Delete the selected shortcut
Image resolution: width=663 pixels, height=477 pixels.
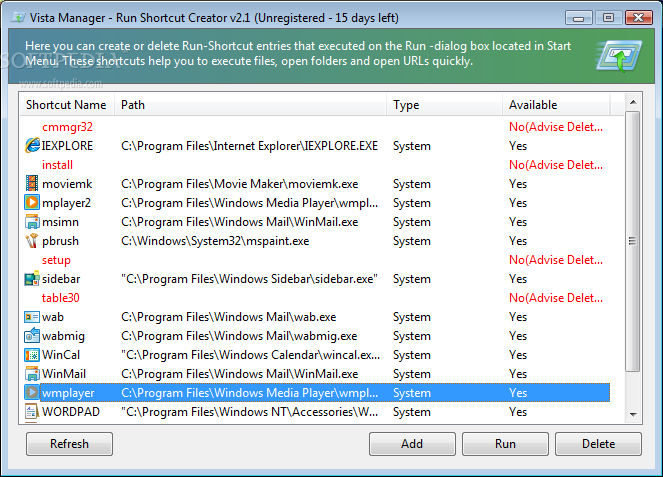tap(598, 444)
